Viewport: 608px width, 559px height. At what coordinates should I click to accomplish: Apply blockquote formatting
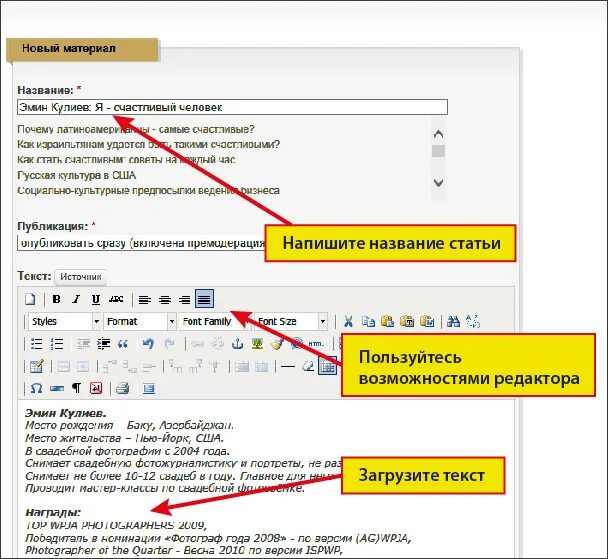[x=123, y=344]
